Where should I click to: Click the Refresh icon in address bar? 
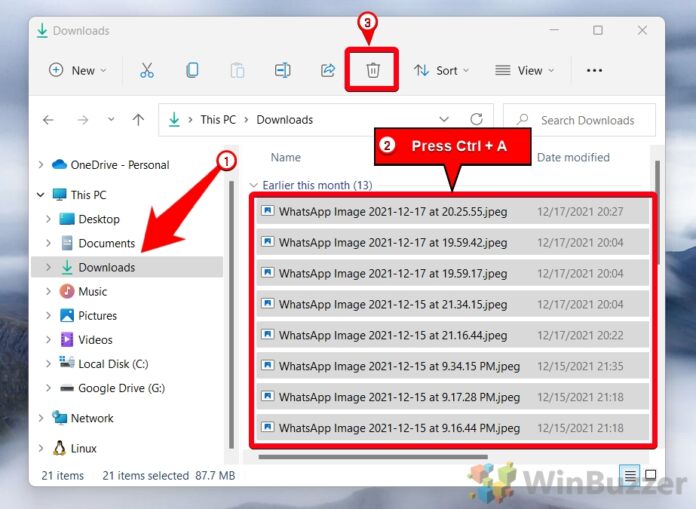[x=476, y=119]
